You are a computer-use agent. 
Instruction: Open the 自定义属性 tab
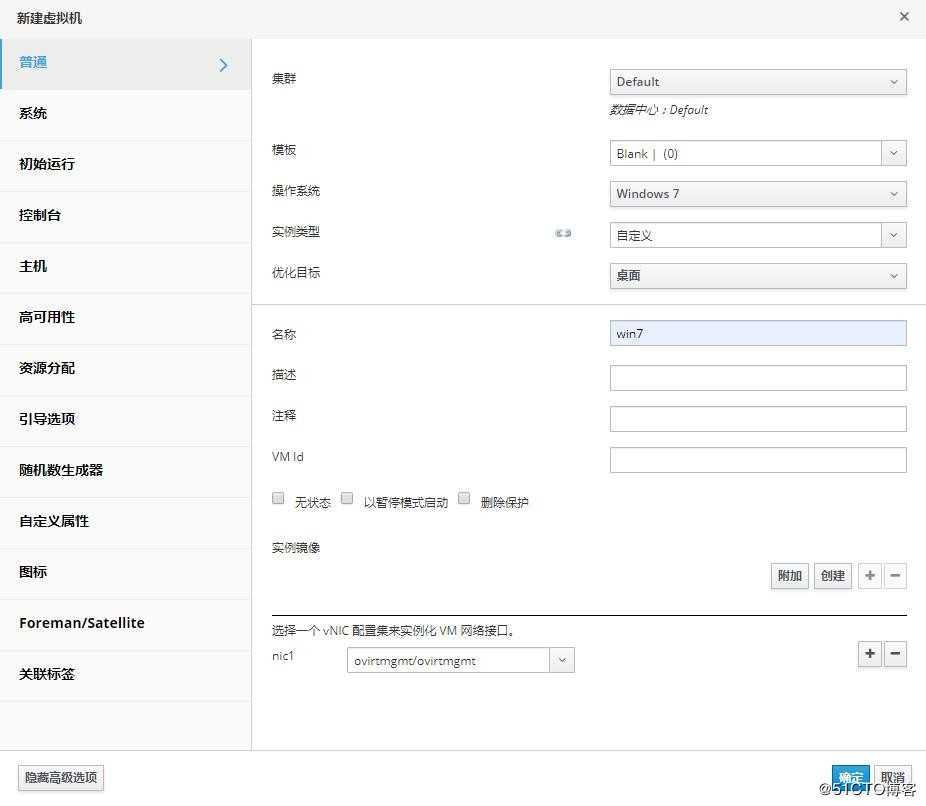point(125,523)
